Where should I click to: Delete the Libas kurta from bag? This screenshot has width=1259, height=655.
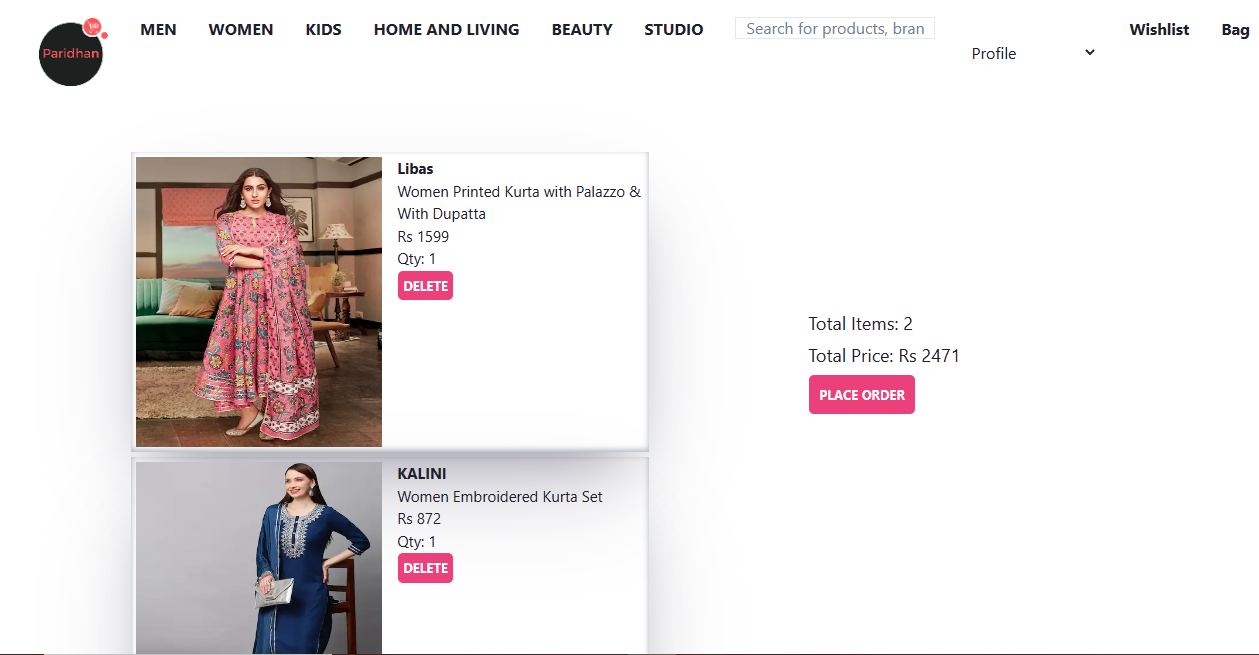pos(425,286)
